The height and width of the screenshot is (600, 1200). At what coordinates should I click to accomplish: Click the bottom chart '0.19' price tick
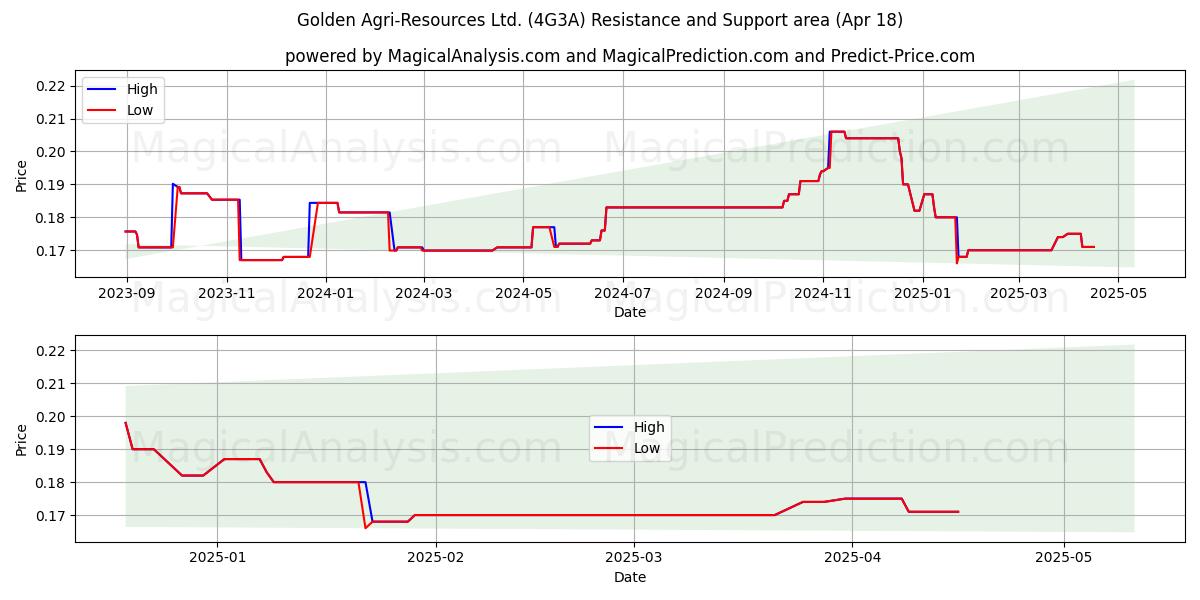tap(50, 450)
